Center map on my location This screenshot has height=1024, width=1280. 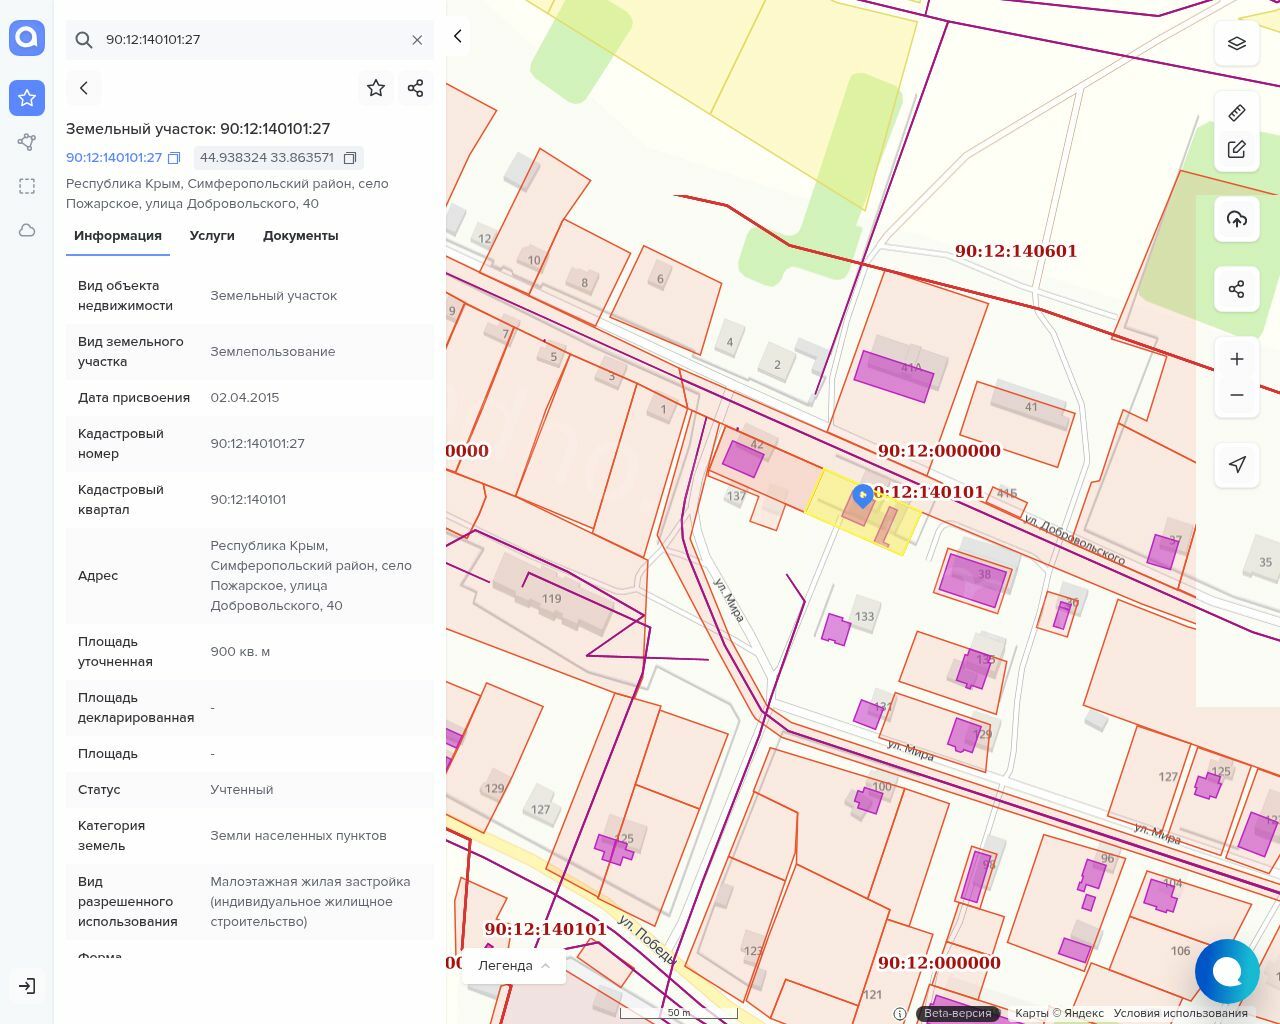pos(1236,464)
